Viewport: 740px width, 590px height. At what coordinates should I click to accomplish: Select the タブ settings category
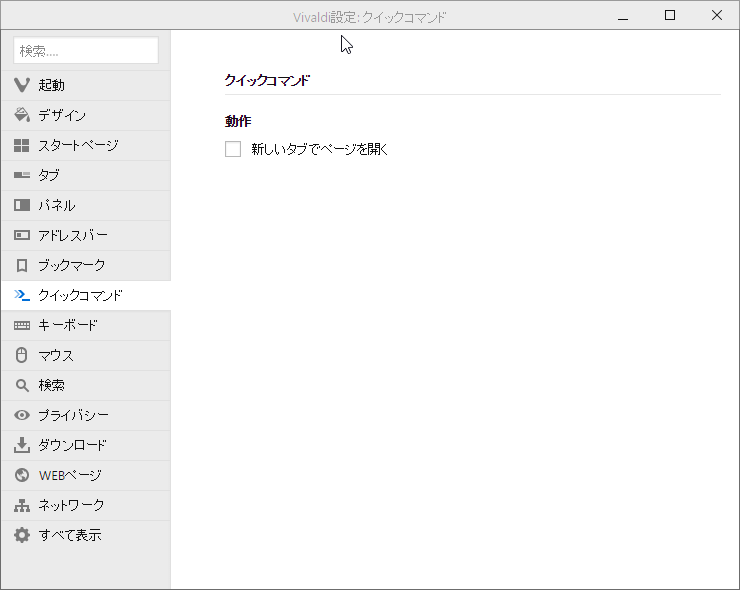[x=86, y=175]
